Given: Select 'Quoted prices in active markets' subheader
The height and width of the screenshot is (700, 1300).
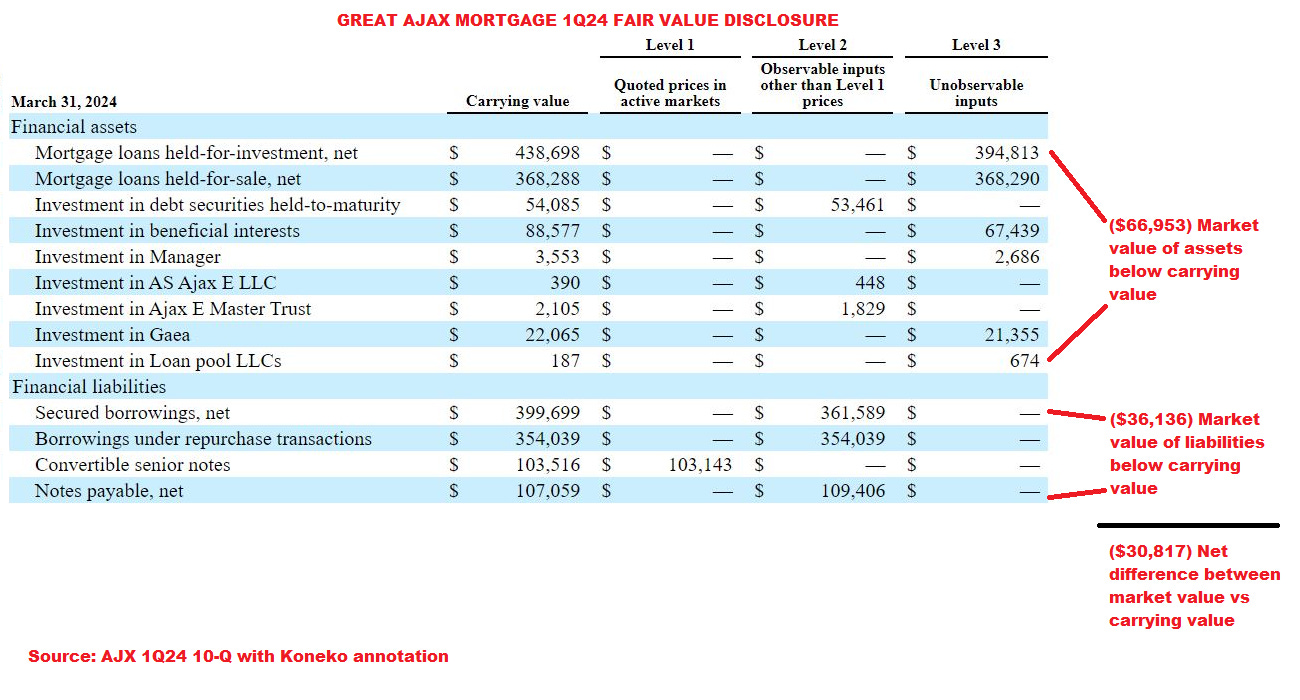Looking at the screenshot, I should [x=670, y=93].
